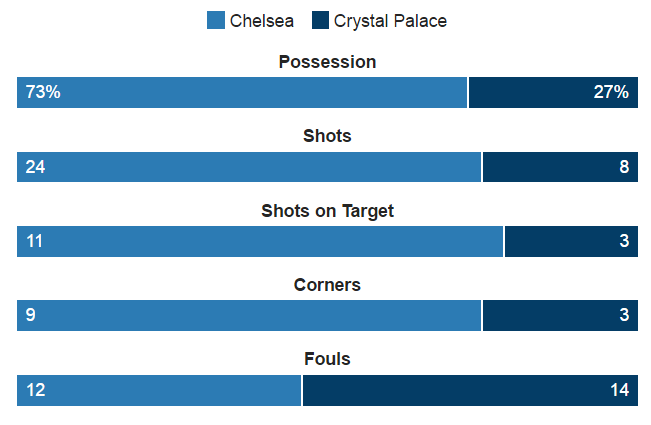651x425 pixels.
Task: Click the Fouls heading
Action: 327,359
